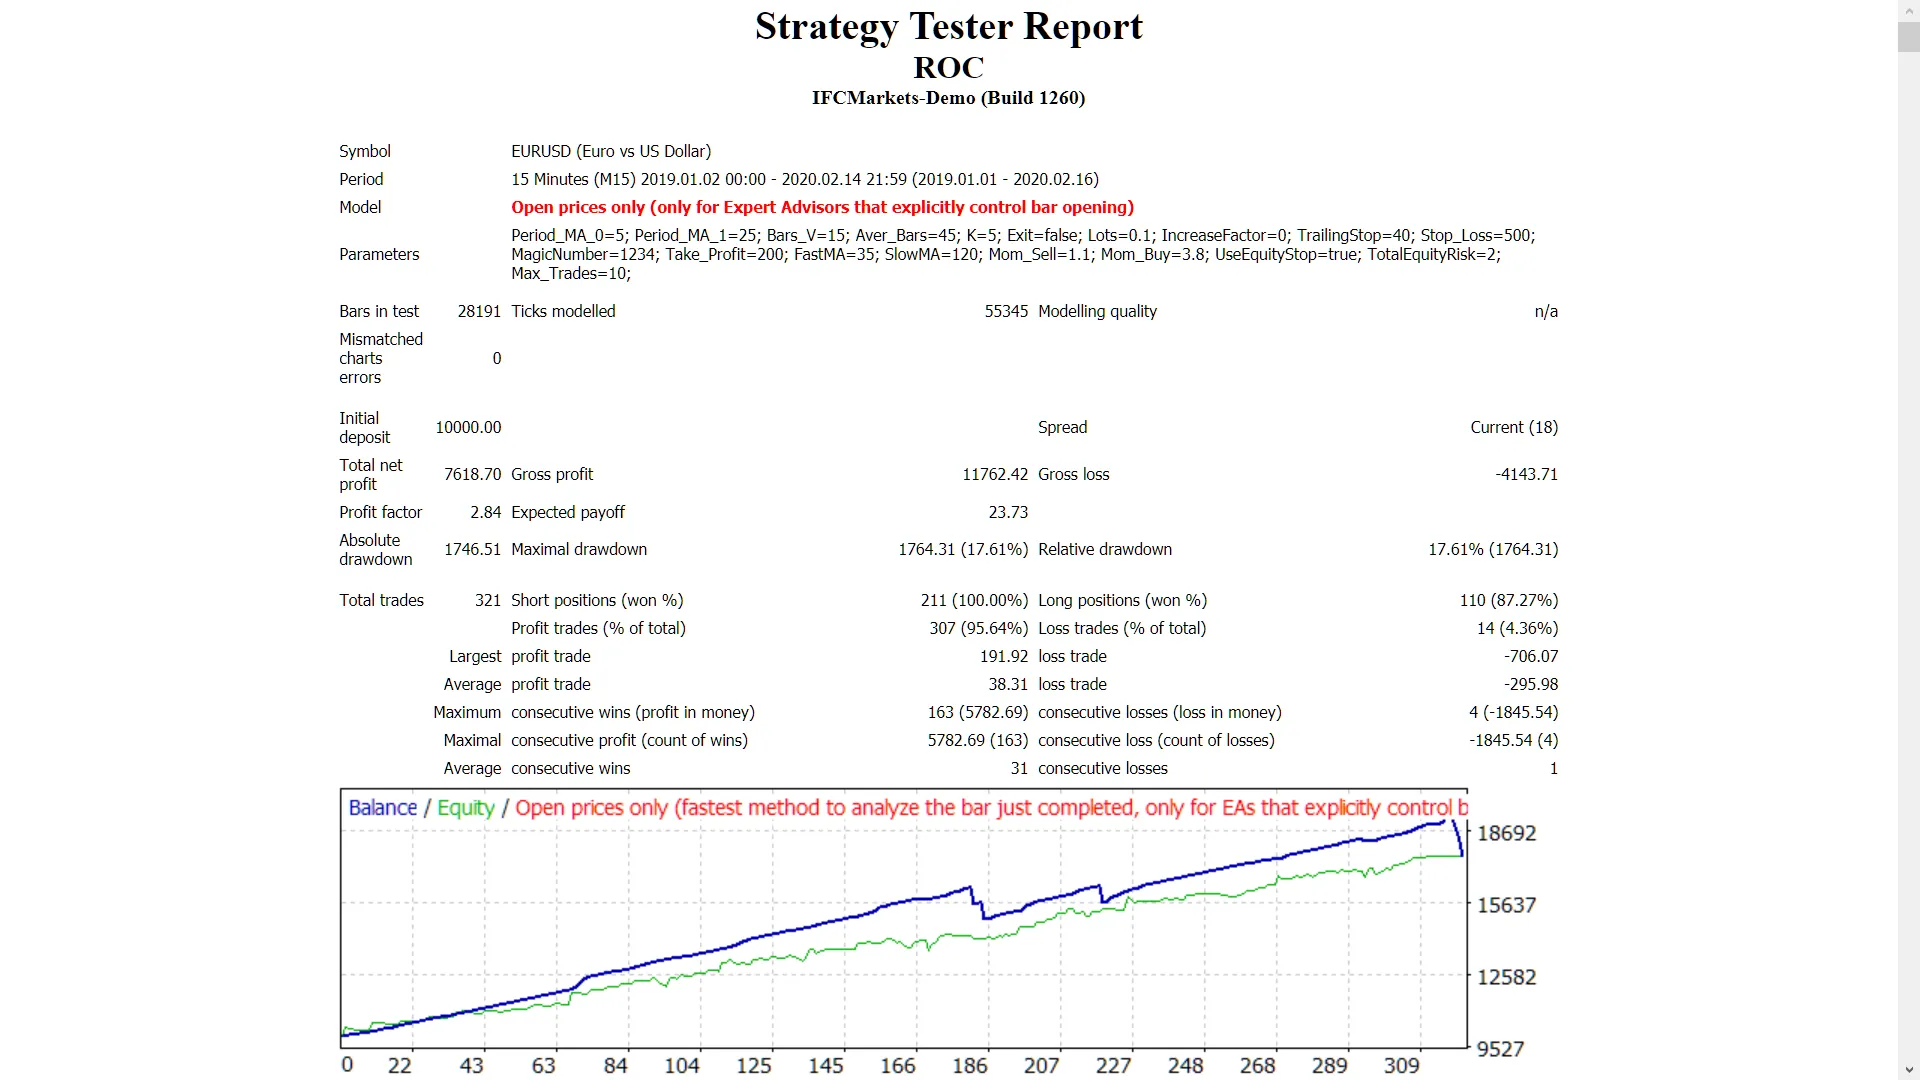Click the ROC expert name title
This screenshot has width=1920, height=1080.
(x=948, y=68)
